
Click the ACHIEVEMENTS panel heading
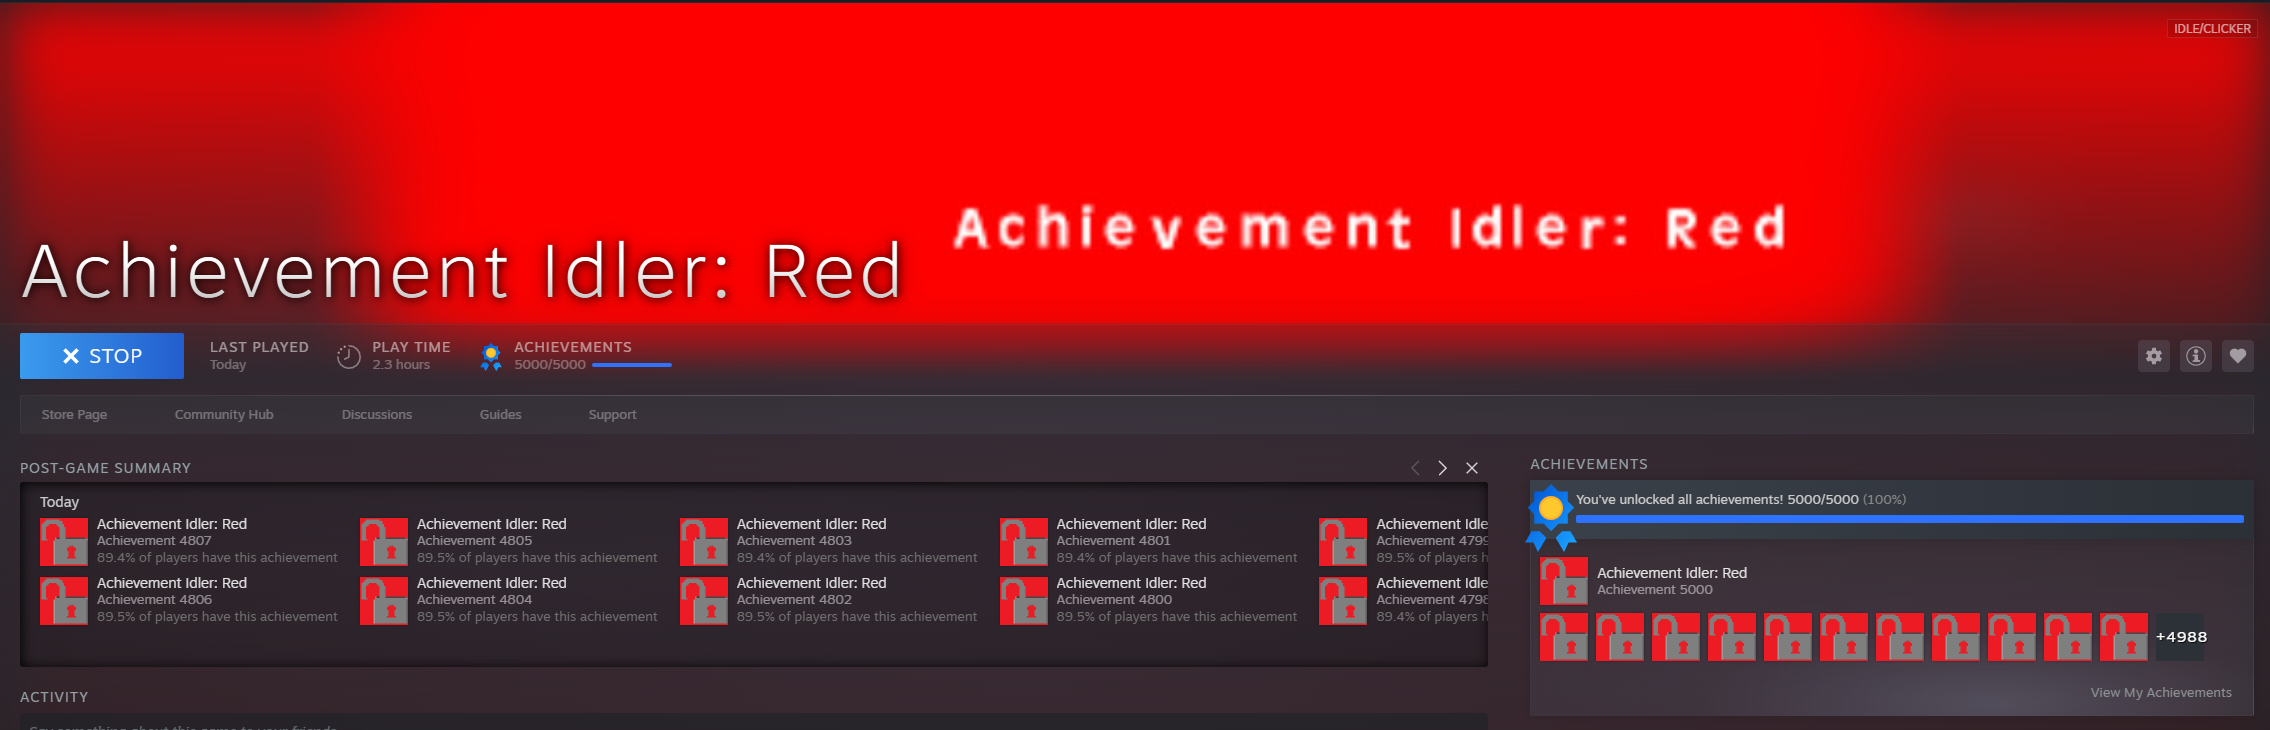pos(1589,464)
